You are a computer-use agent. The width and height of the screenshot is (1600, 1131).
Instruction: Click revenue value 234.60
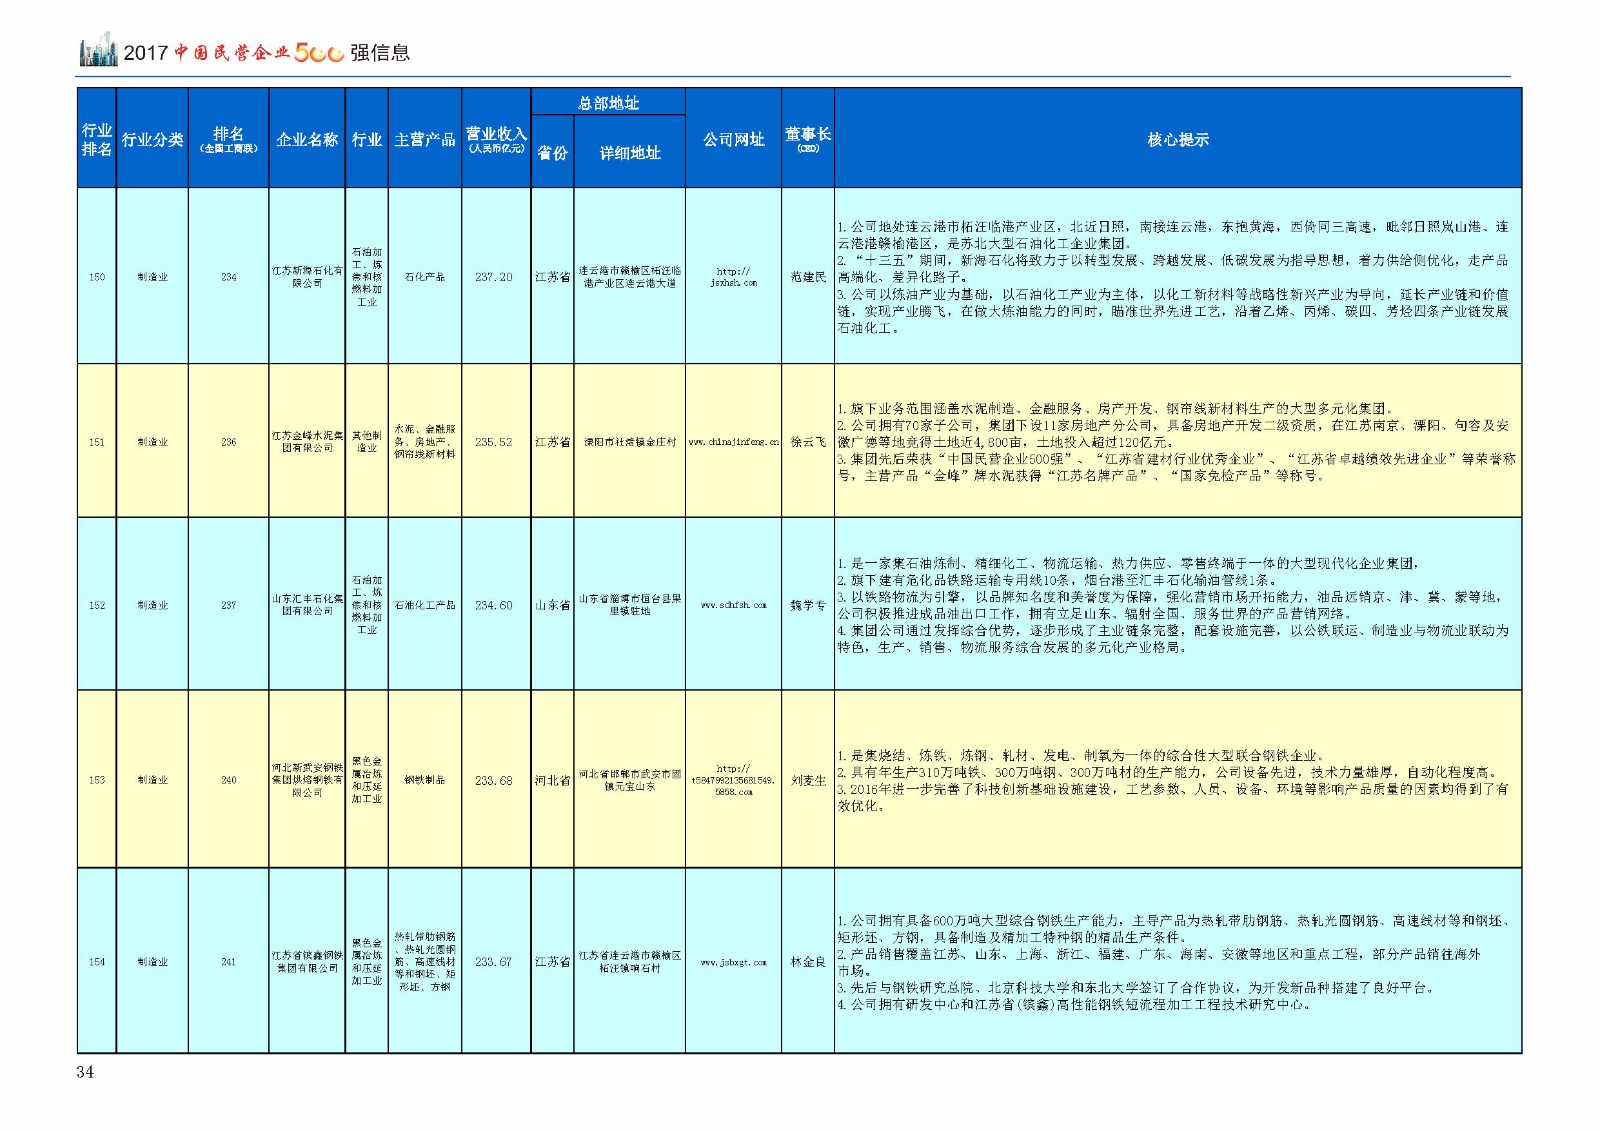[494, 605]
